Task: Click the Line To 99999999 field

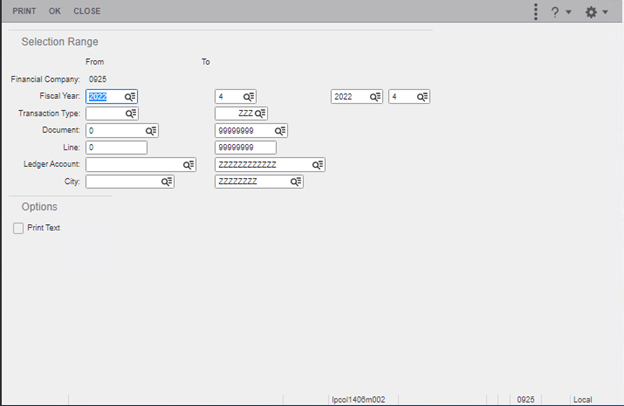Action: tap(245, 148)
